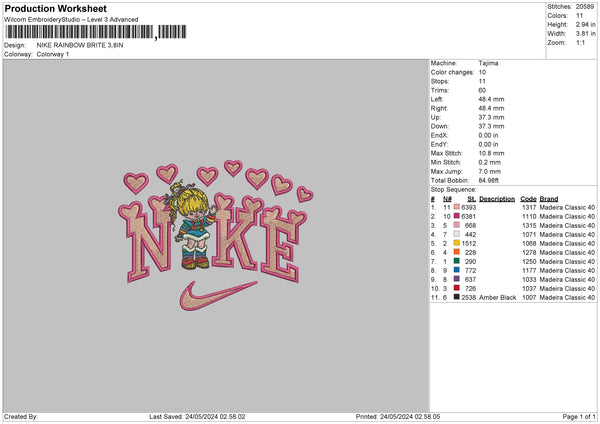Click the letter N of the NIKE design
The width and height of the screenshot is (600, 424).
146,240
